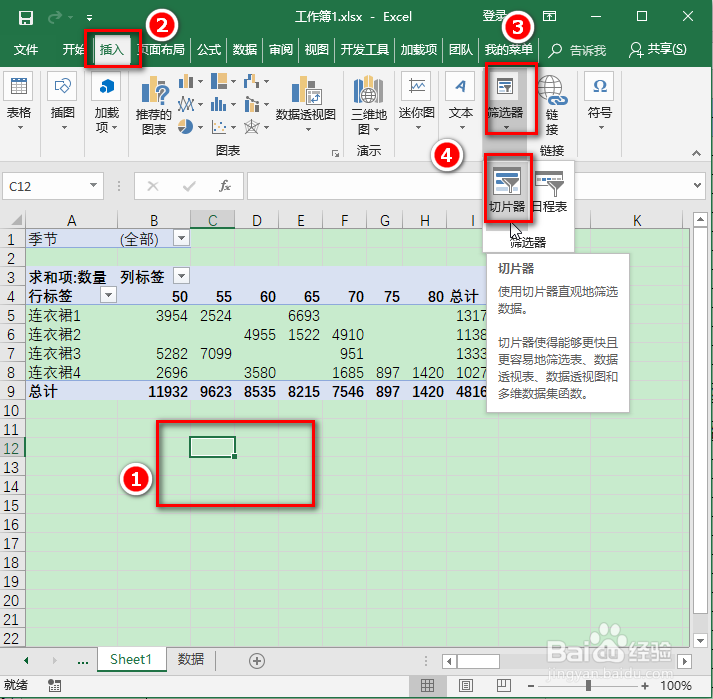Open the Share (共享) button

tap(658, 49)
